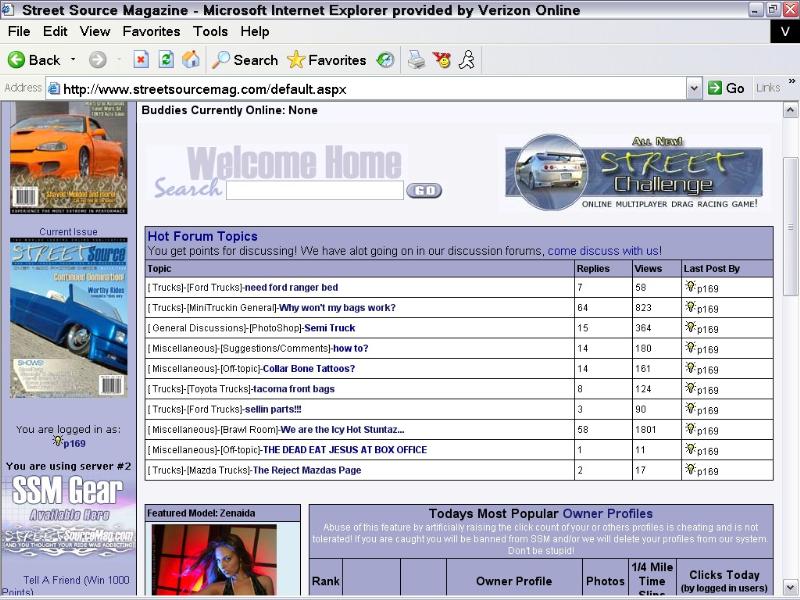Refresh the current page
This screenshot has height=600, width=800.
[166, 60]
